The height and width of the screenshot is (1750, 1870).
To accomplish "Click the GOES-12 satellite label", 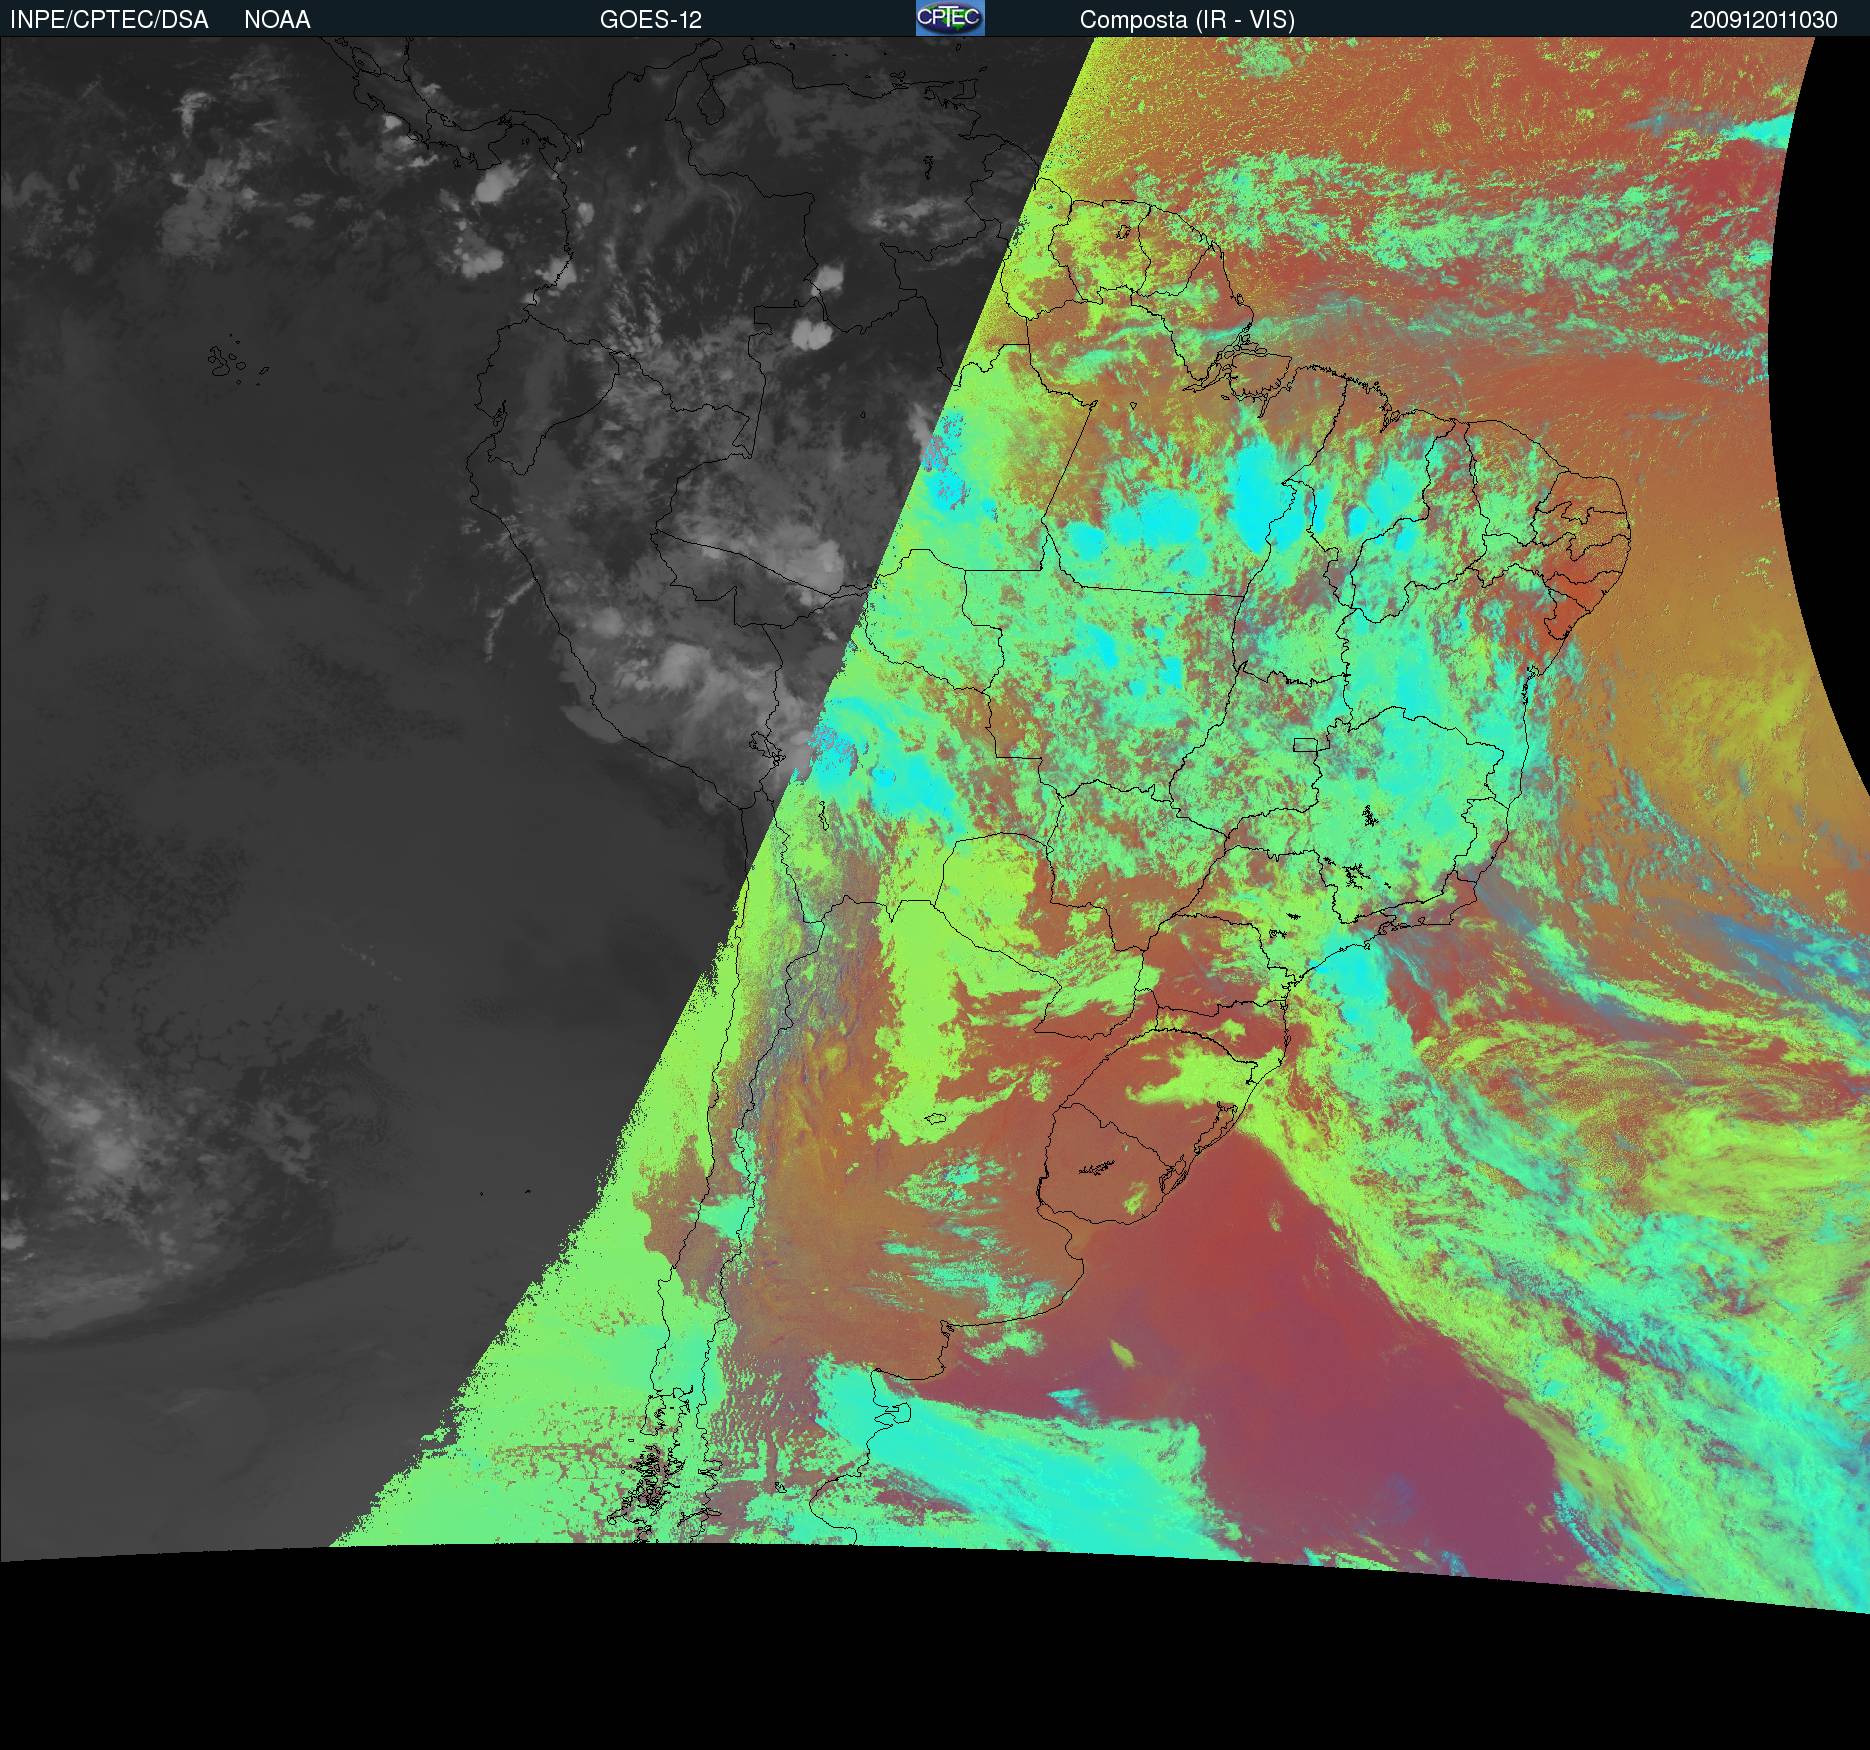I will coord(651,20).
